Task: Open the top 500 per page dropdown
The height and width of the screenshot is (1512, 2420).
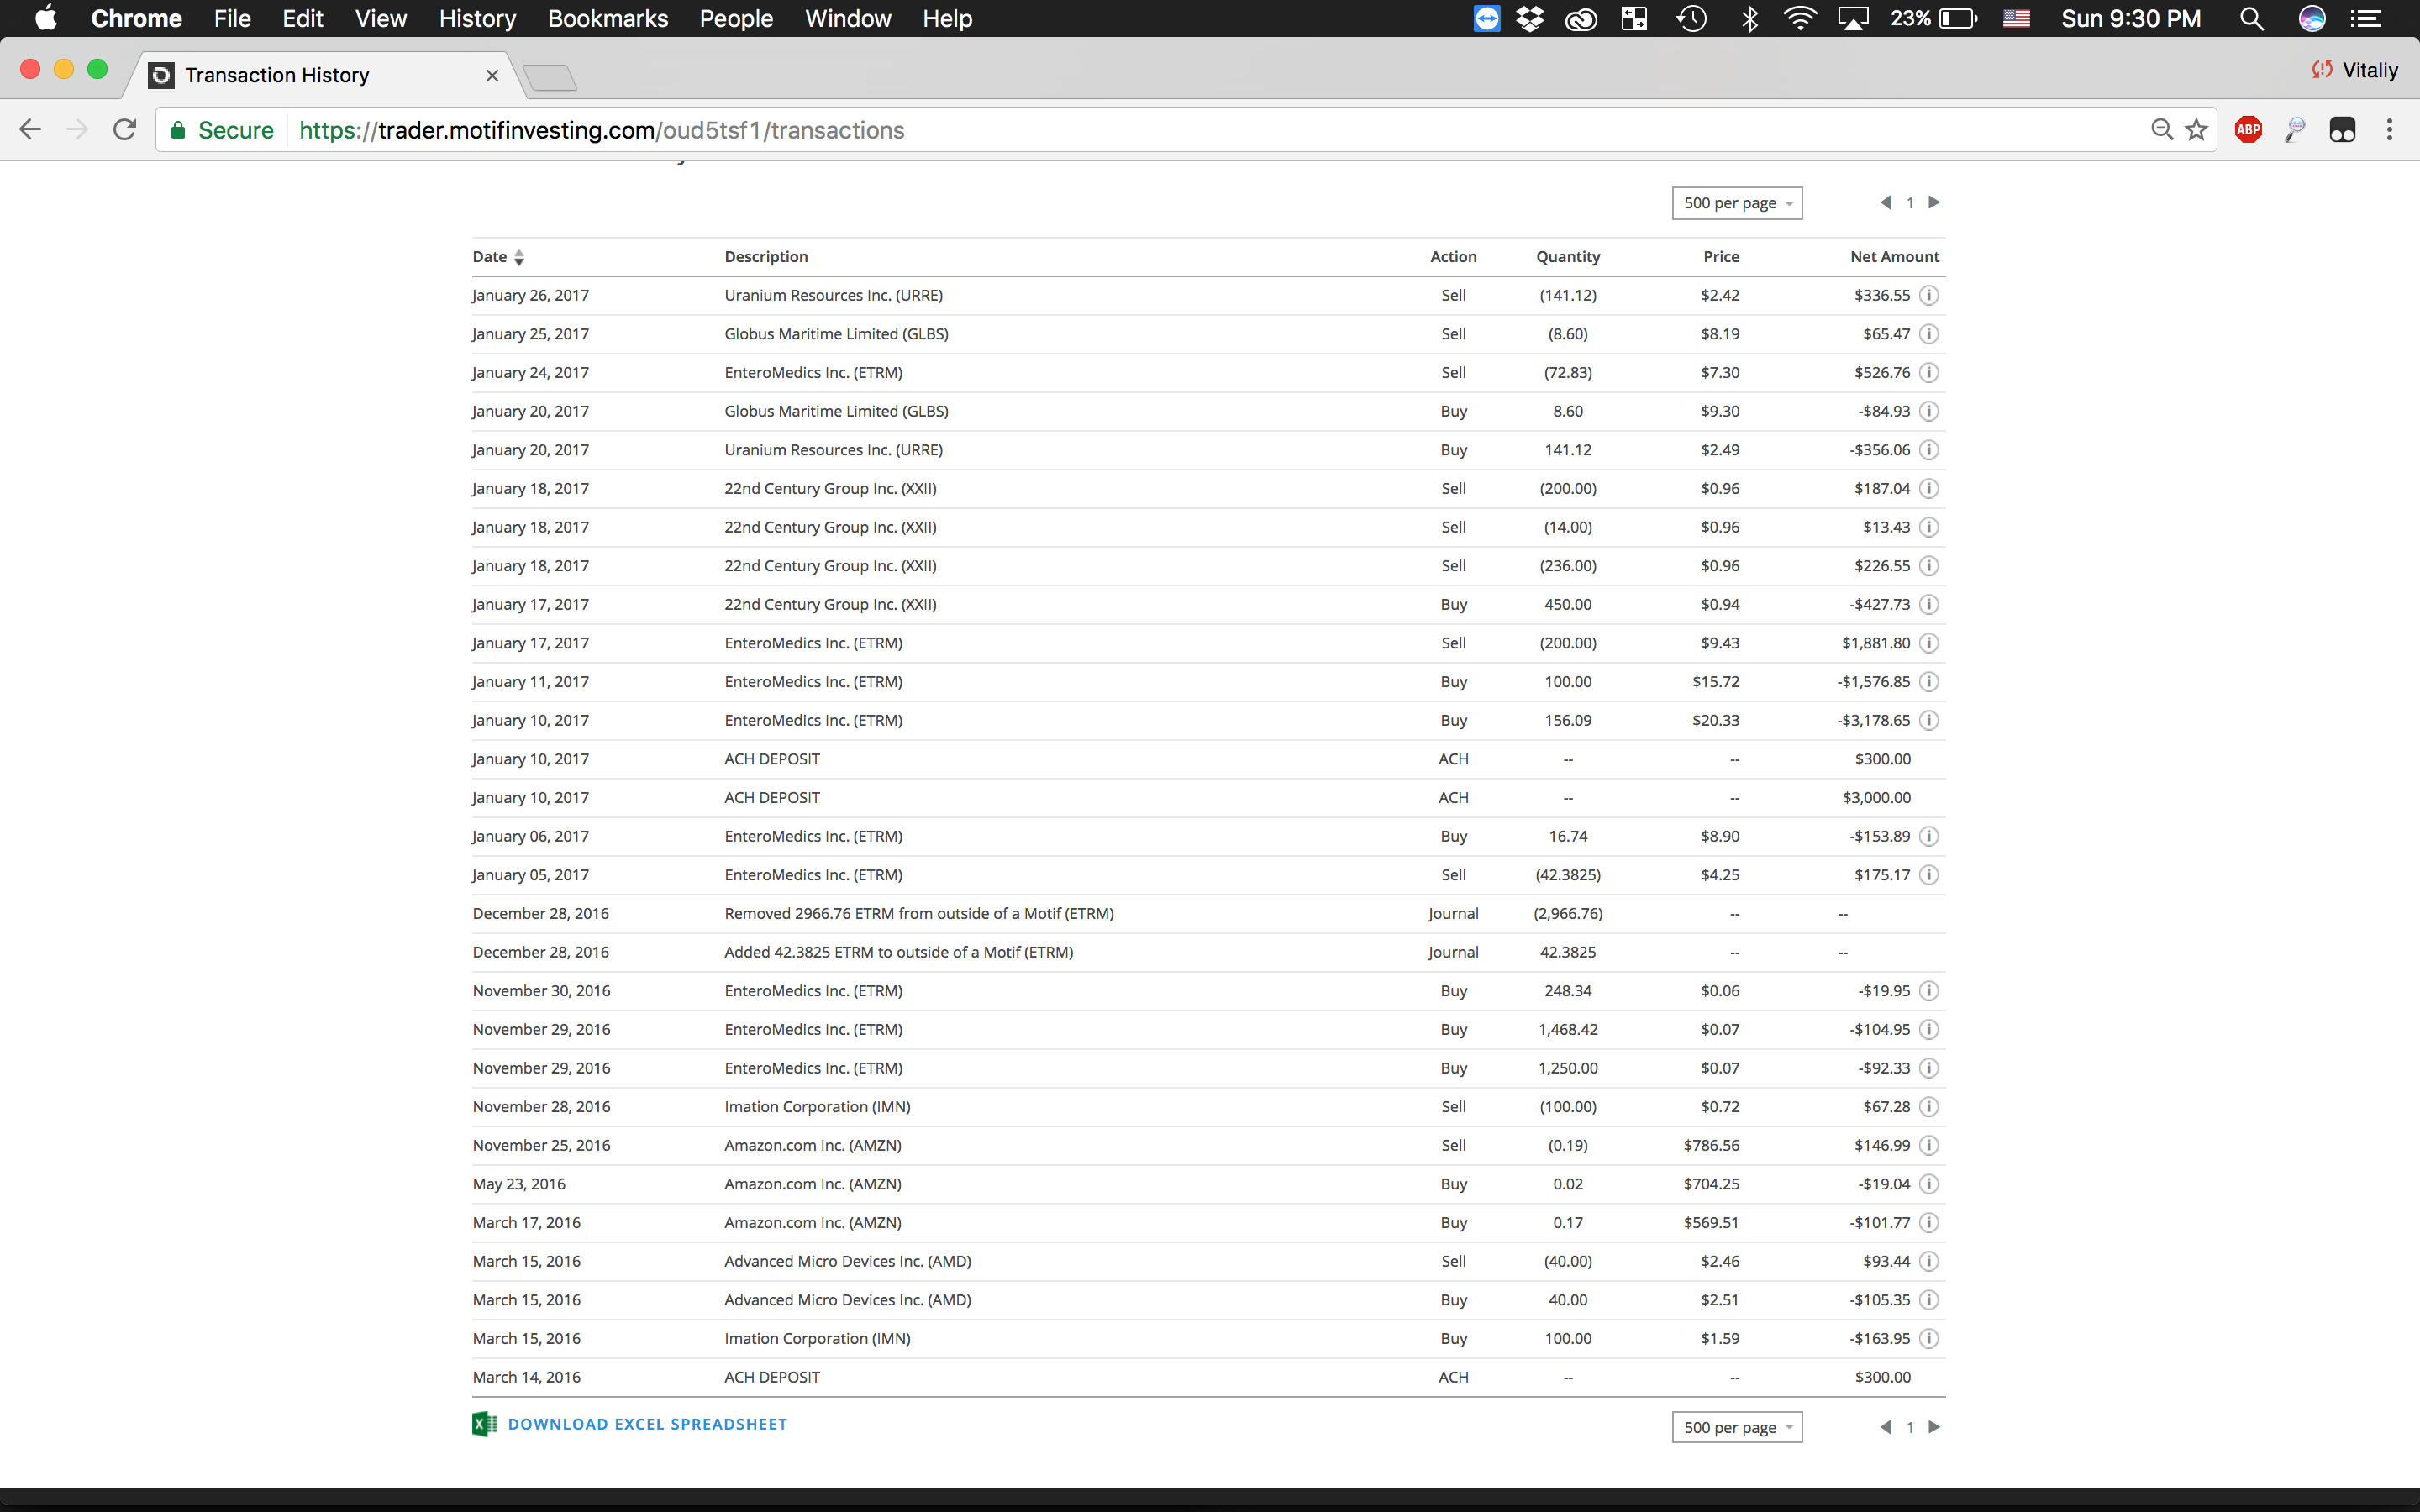Action: [1736, 203]
